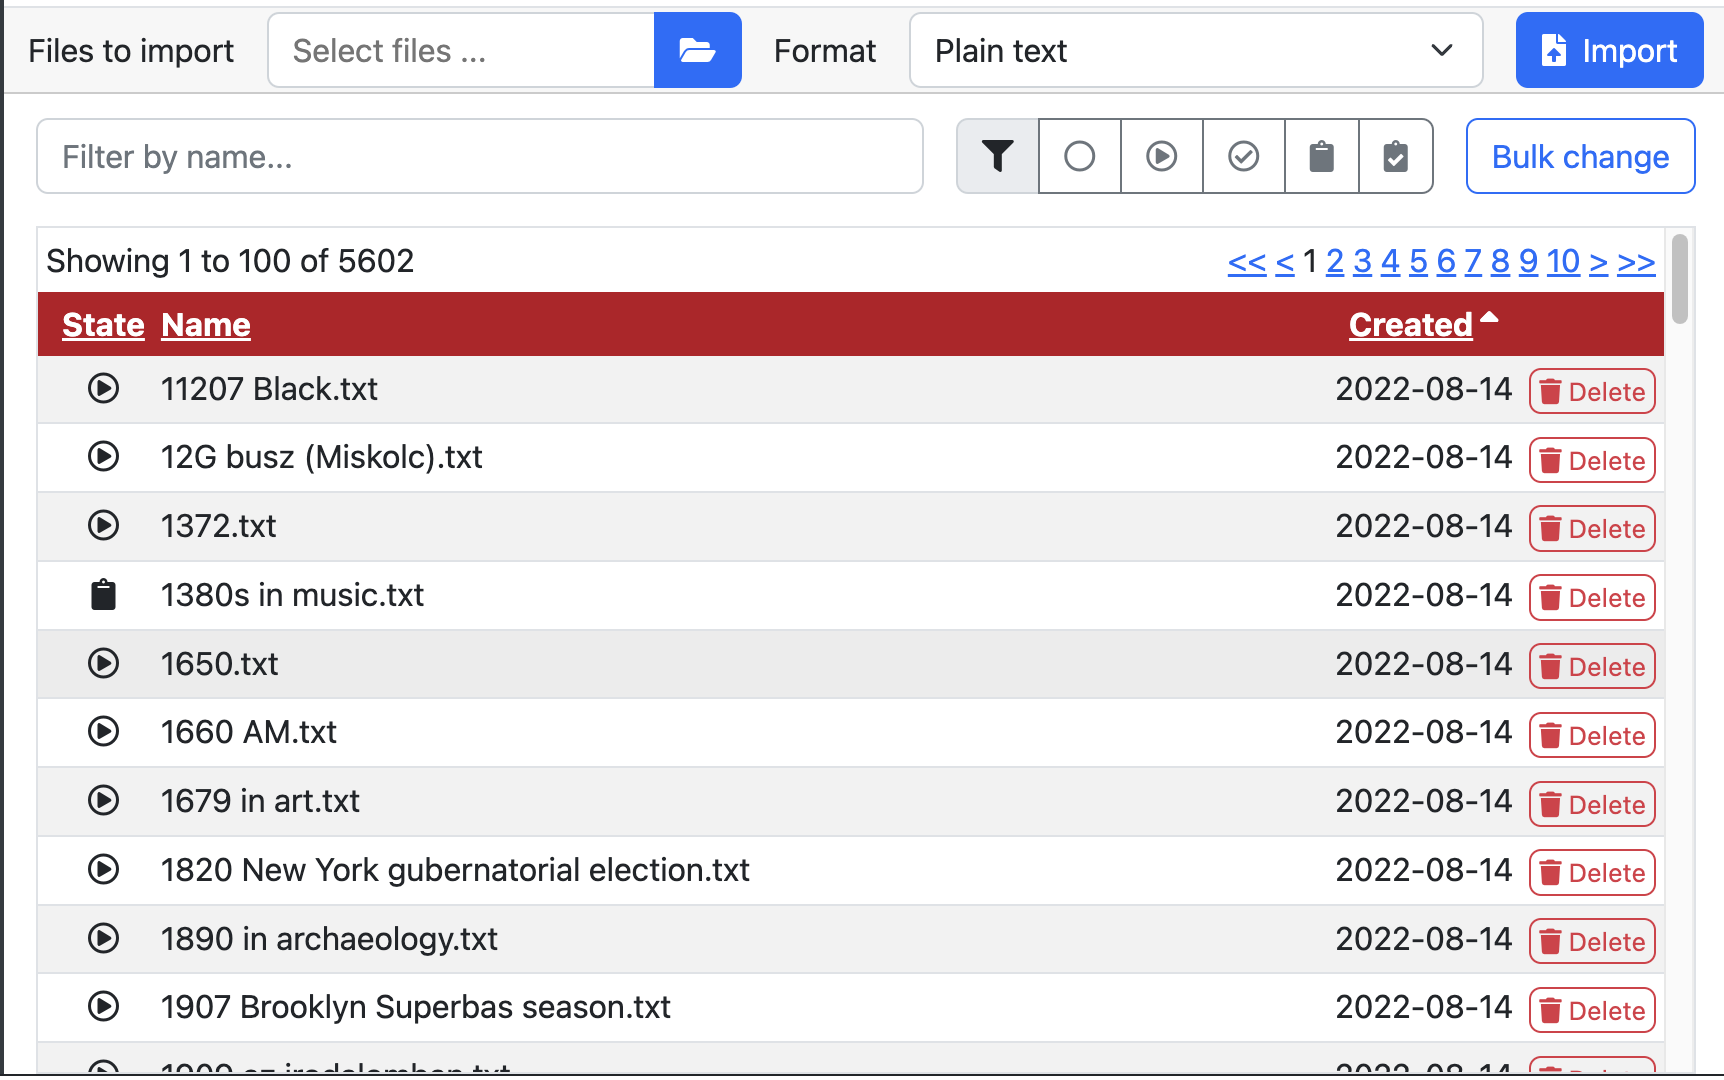Sort the table by Name column
1724x1080 pixels.
[x=206, y=325]
